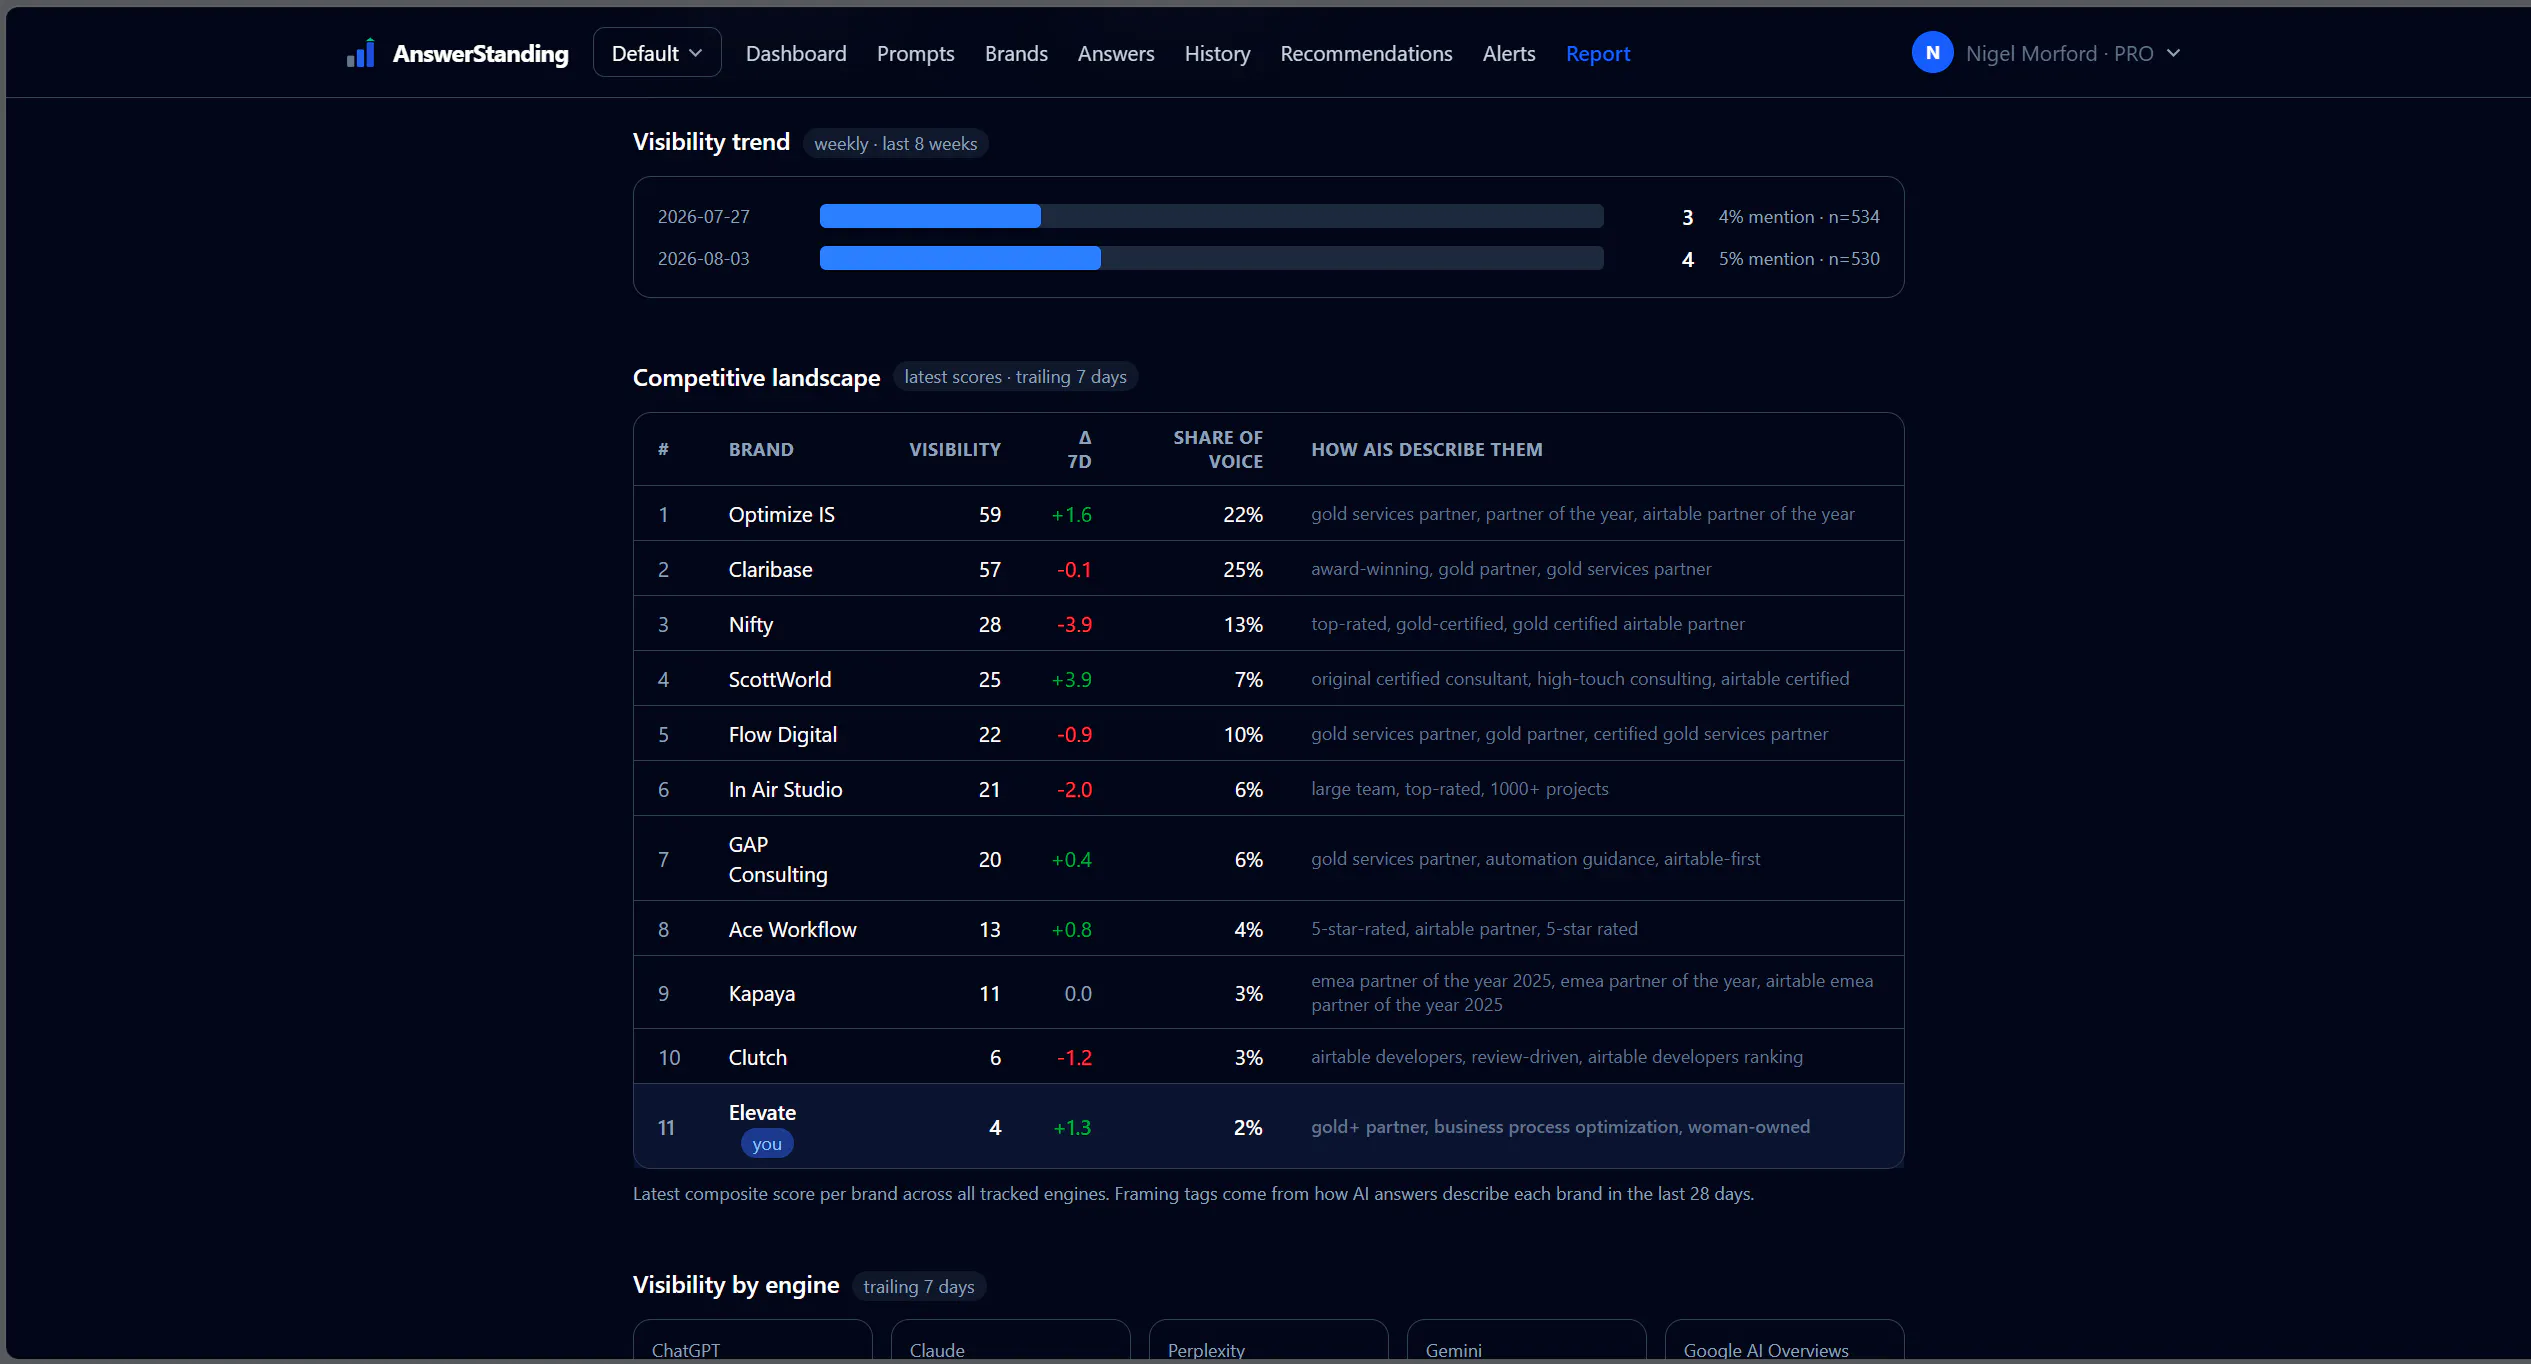Click the N user avatar icon
Image resolution: width=2531 pixels, height=1364 pixels.
click(x=1932, y=53)
